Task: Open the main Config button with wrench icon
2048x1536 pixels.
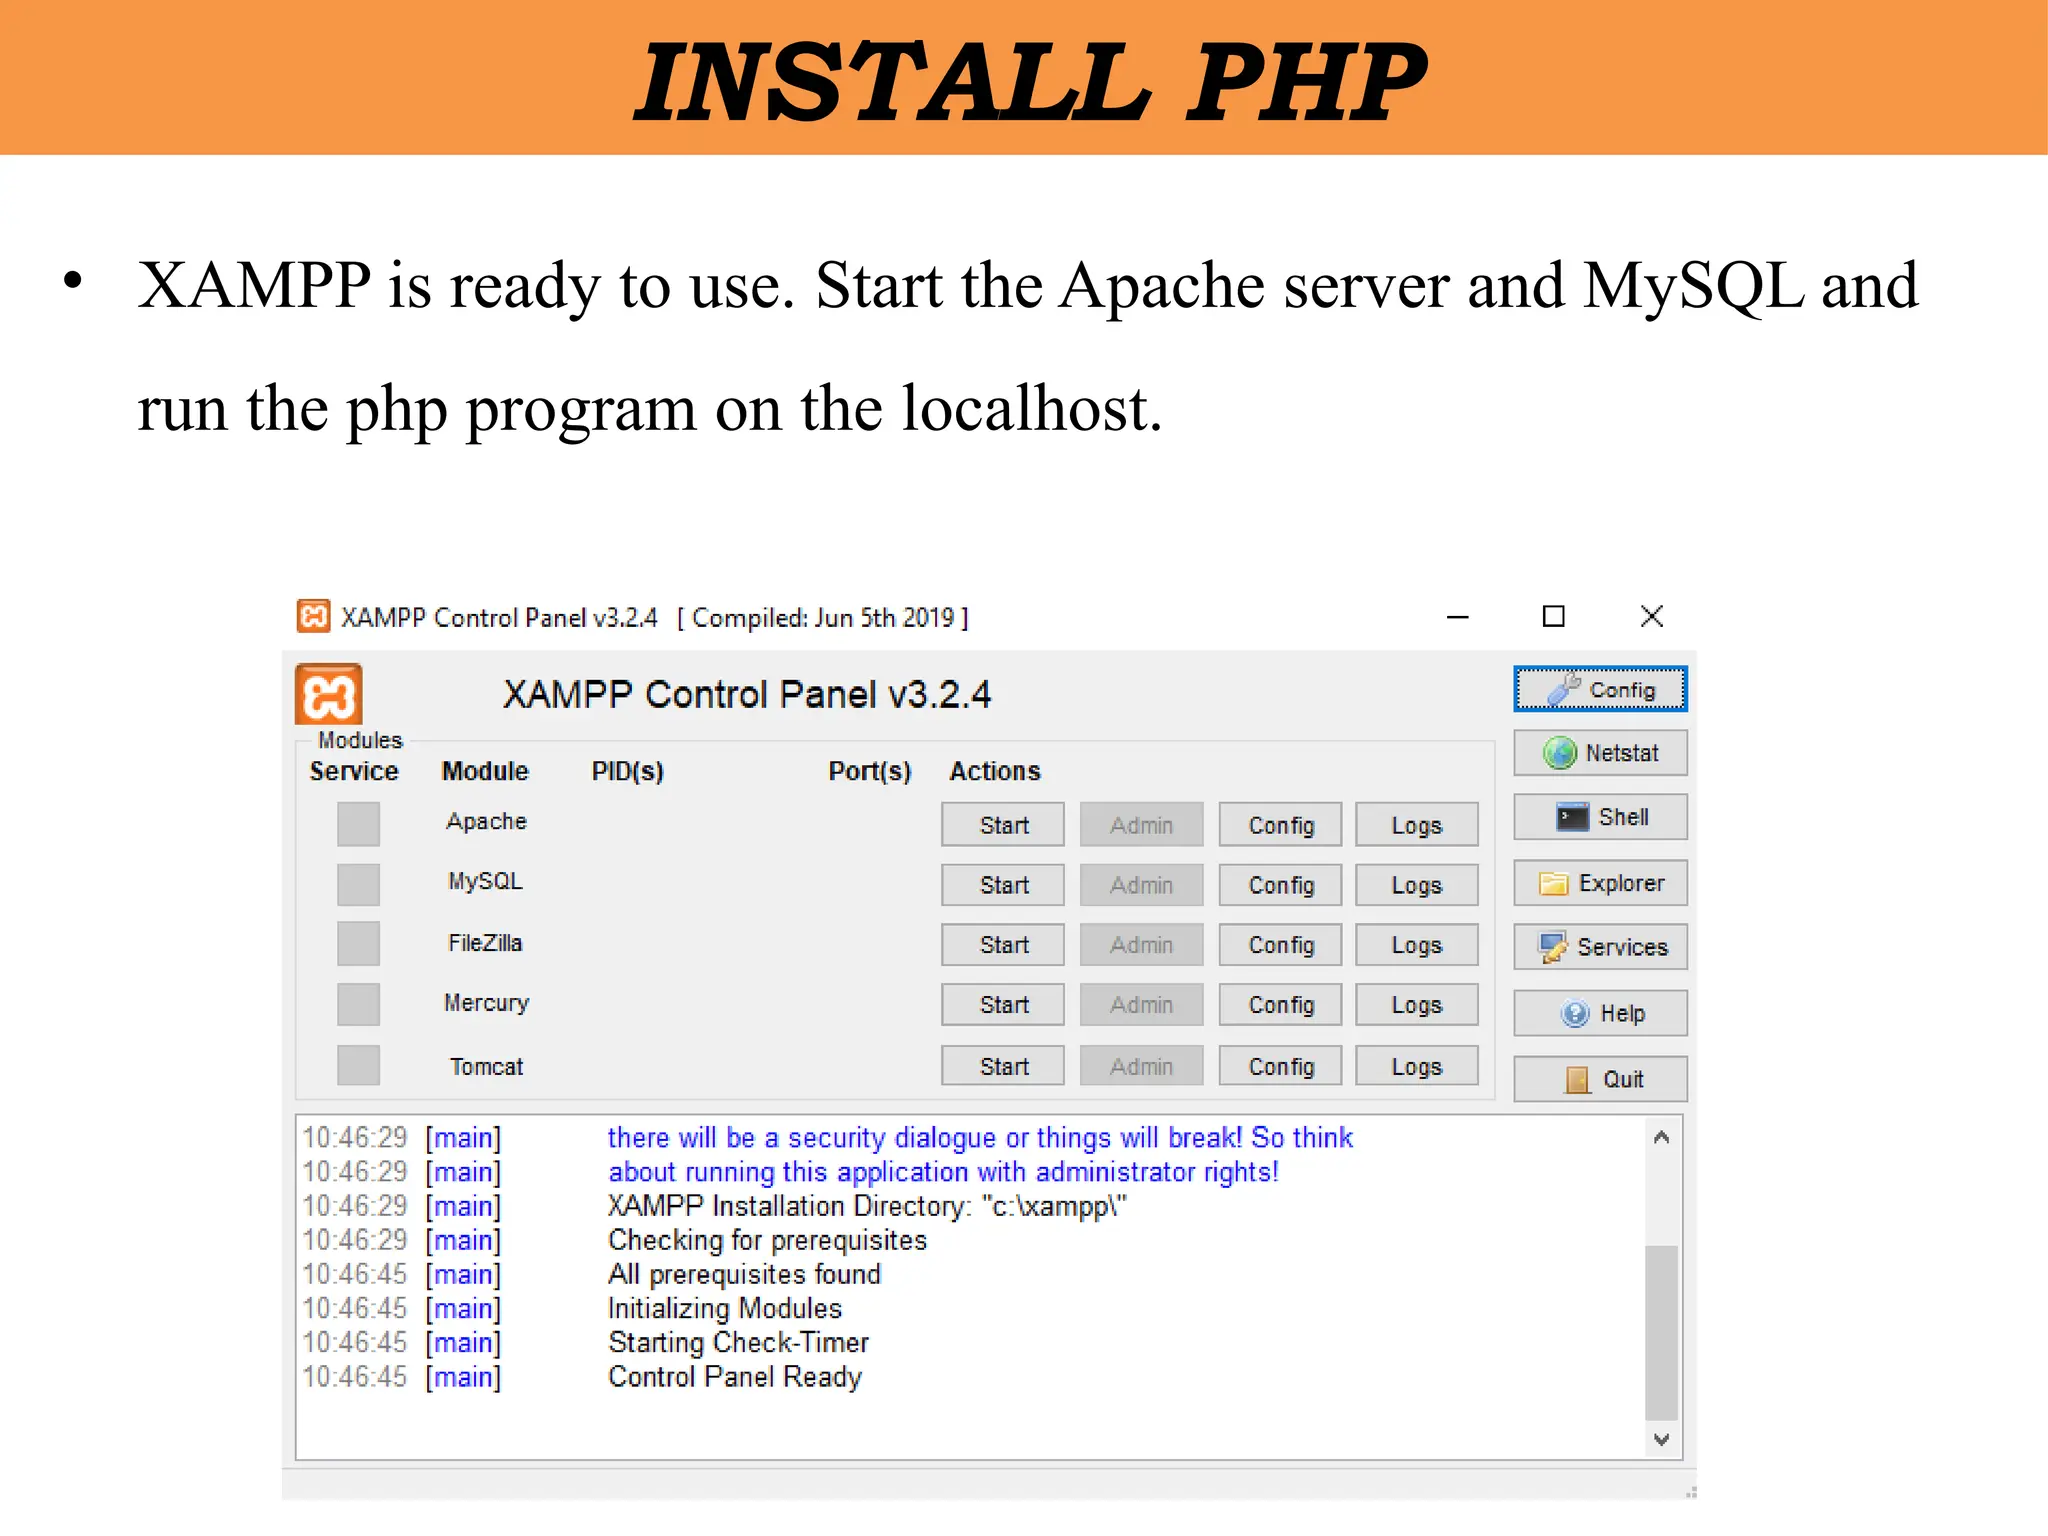Action: [x=1600, y=689]
